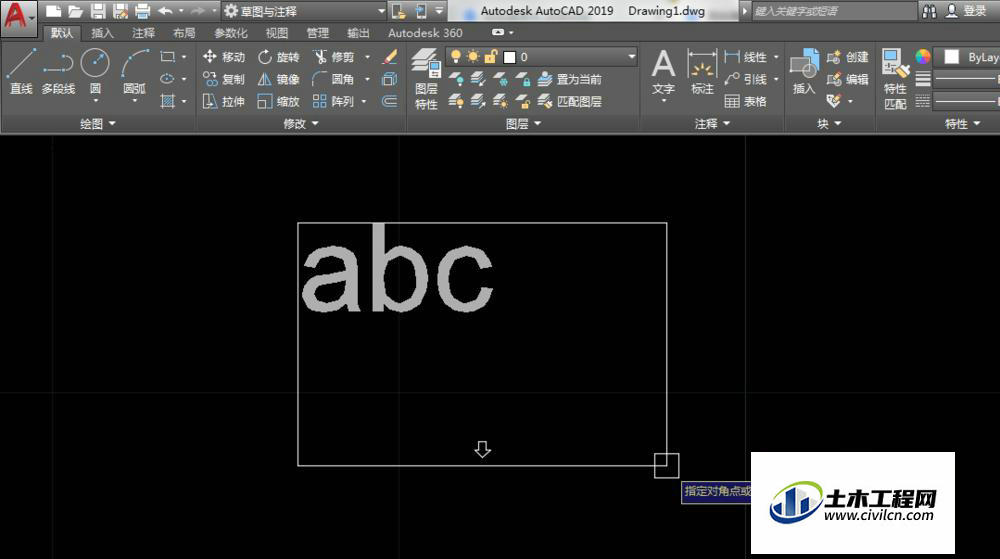Open Layer Properties (图层特性)

click(x=426, y=80)
